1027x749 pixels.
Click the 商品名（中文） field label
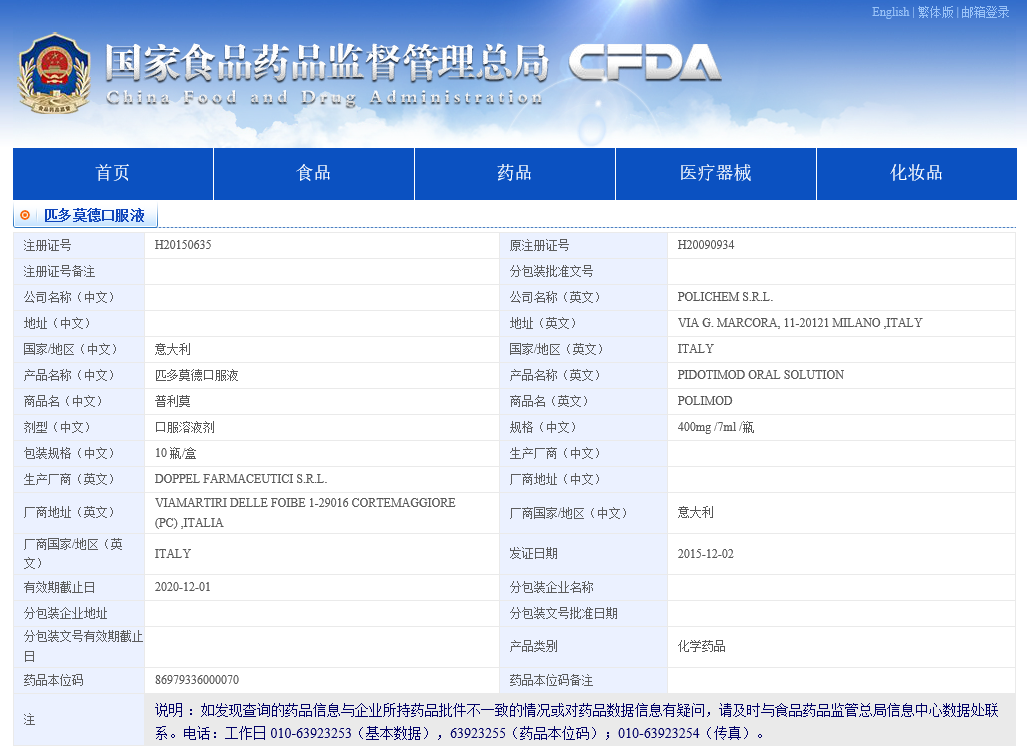tap(63, 401)
